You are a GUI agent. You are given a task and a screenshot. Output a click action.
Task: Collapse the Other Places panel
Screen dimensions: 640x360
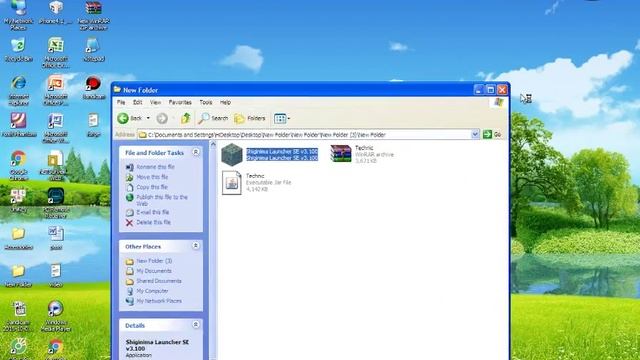(x=196, y=246)
